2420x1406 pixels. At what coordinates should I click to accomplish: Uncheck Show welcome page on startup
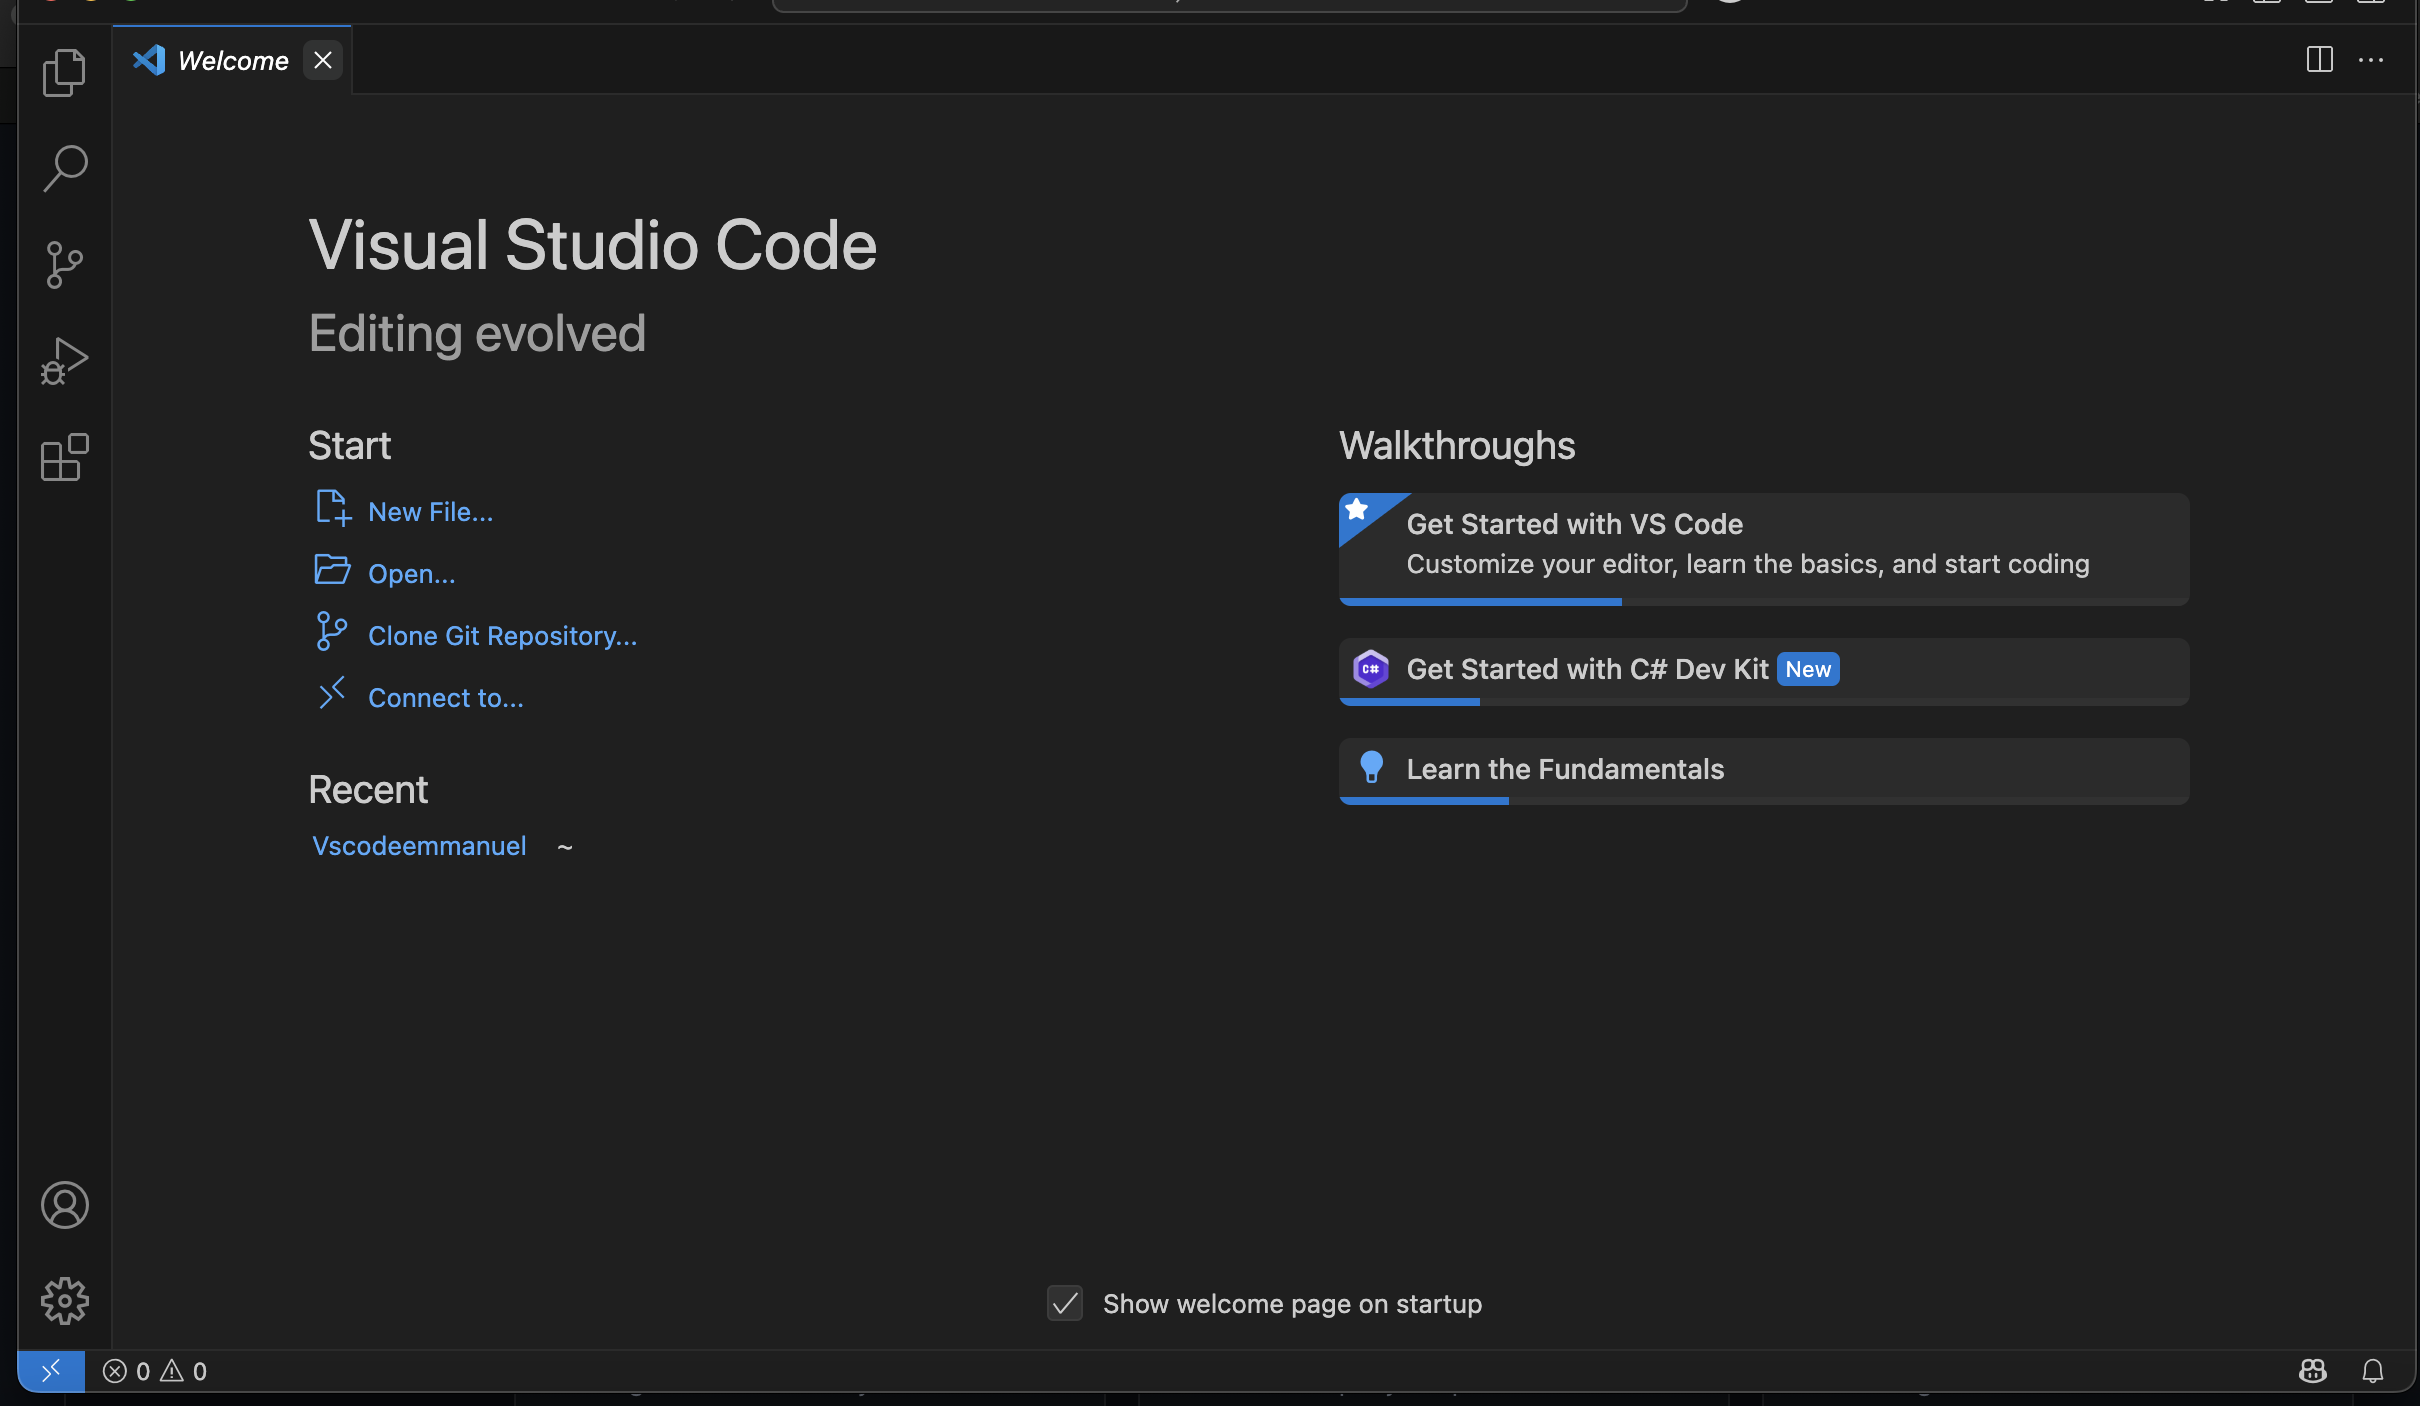pyautogui.click(x=1065, y=1303)
